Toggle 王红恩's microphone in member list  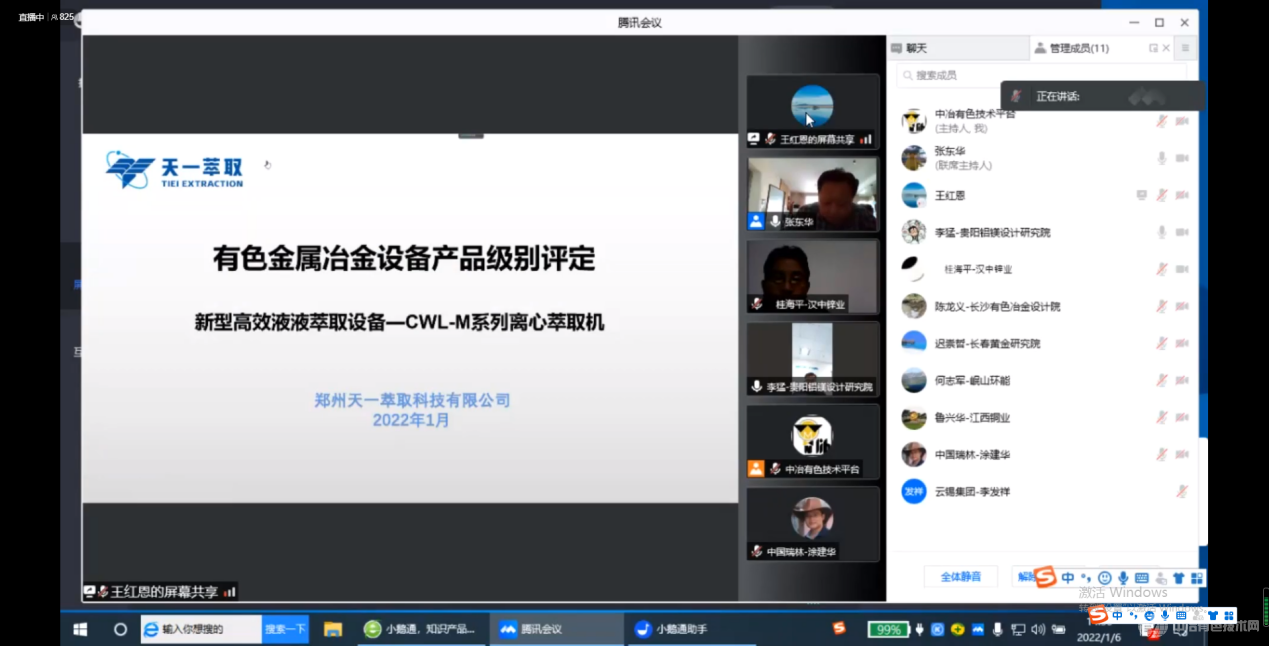pos(1161,195)
